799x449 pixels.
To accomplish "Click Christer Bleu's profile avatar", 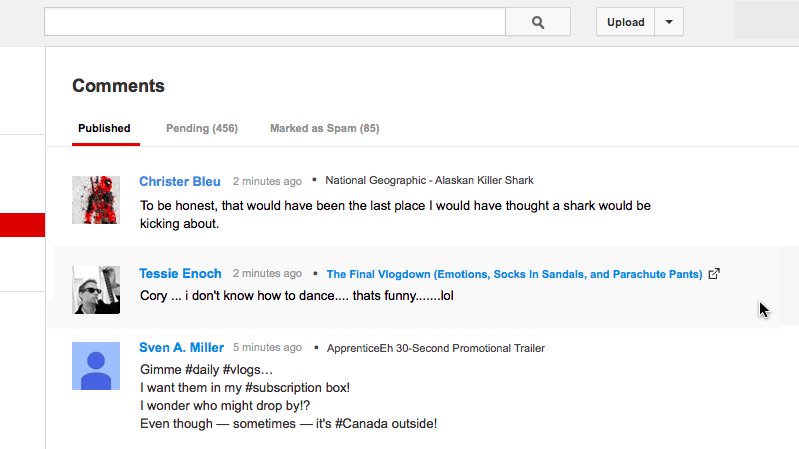I will coord(96,200).
